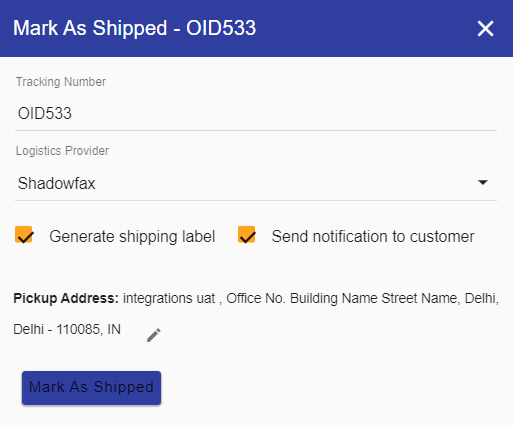Click the Logistics Provider field label

(x=62, y=151)
